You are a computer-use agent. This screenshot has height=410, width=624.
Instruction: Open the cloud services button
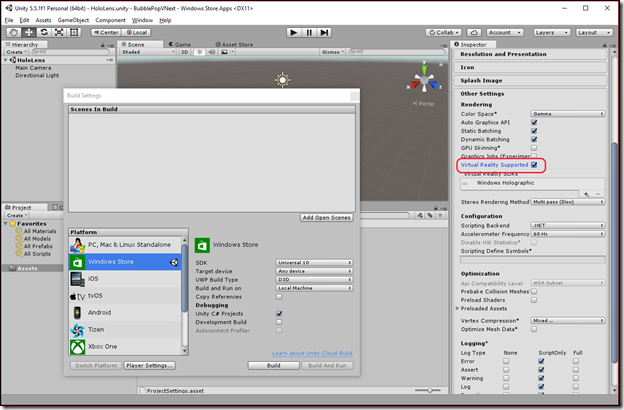474,32
